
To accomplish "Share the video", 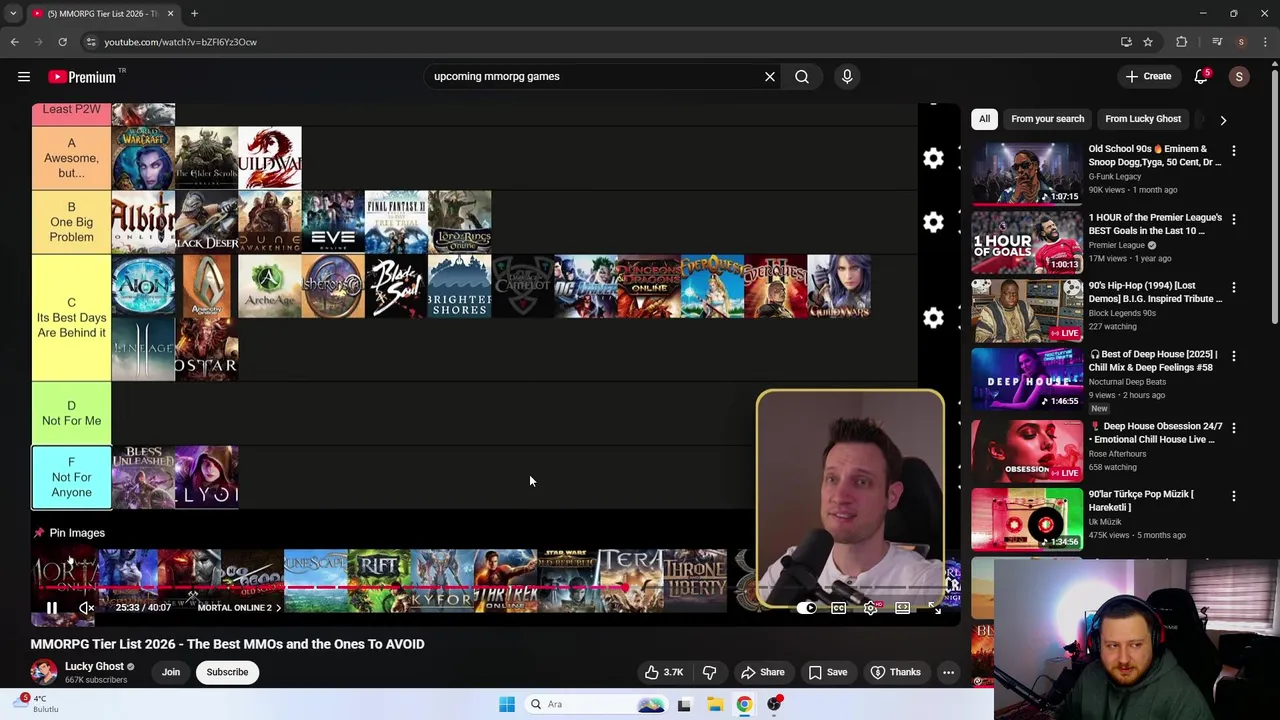I will (762, 672).
